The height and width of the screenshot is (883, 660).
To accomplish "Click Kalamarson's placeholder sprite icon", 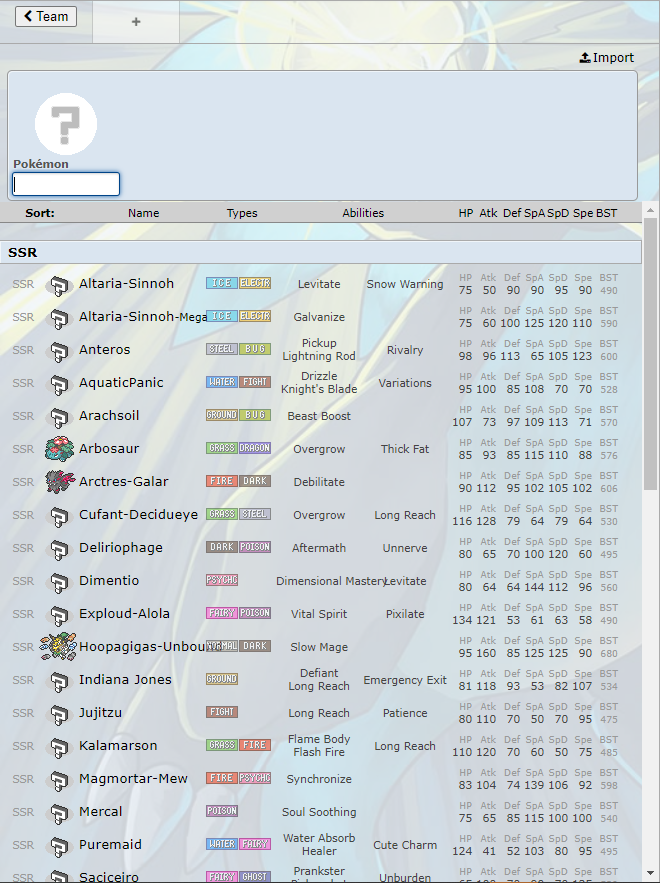I will coord(60,747).
